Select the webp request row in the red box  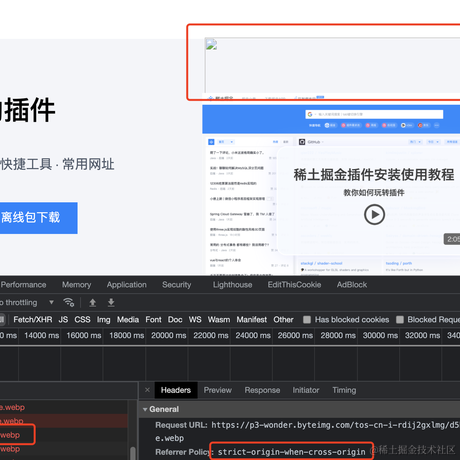click(x=63, y=435)
